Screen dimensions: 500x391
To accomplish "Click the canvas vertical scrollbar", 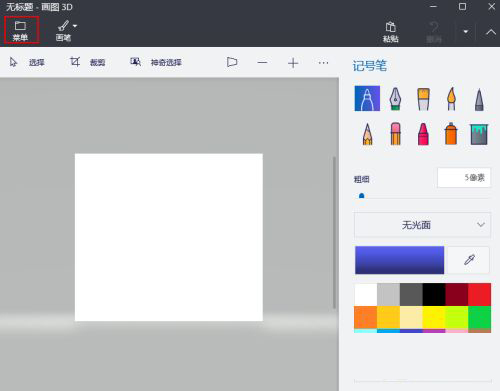I will coord(334,233).
